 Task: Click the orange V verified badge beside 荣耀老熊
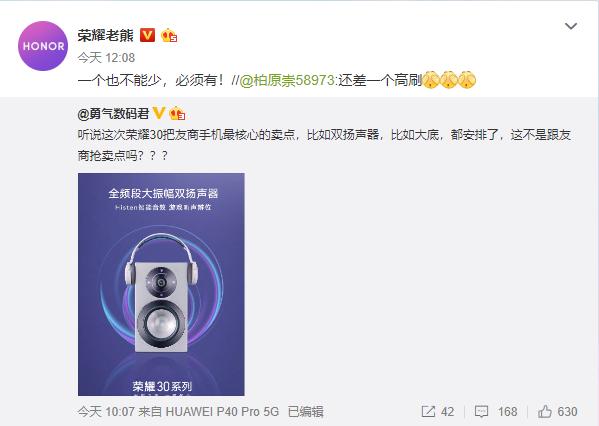click(x=147, y=35)
